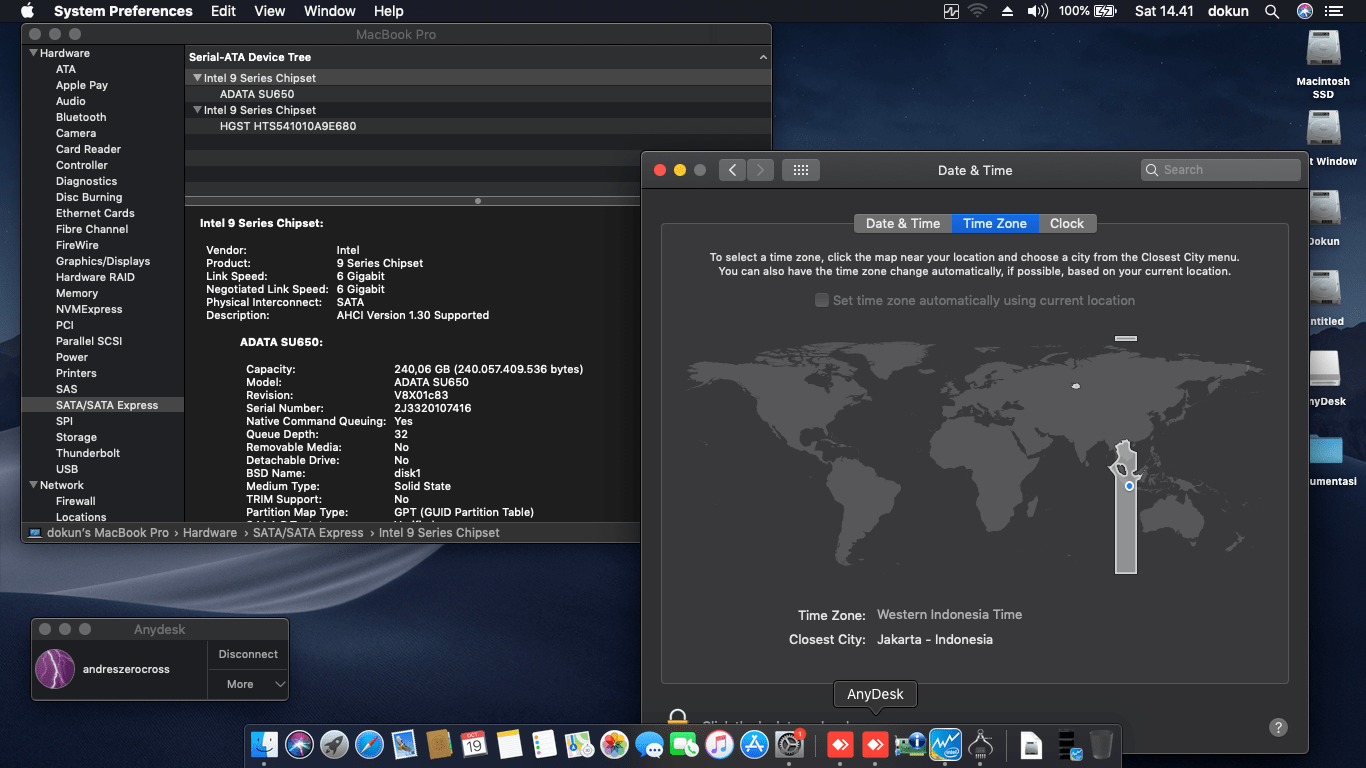
Task: Collapse the Network section in sidebar
Action: click(34, 485)
